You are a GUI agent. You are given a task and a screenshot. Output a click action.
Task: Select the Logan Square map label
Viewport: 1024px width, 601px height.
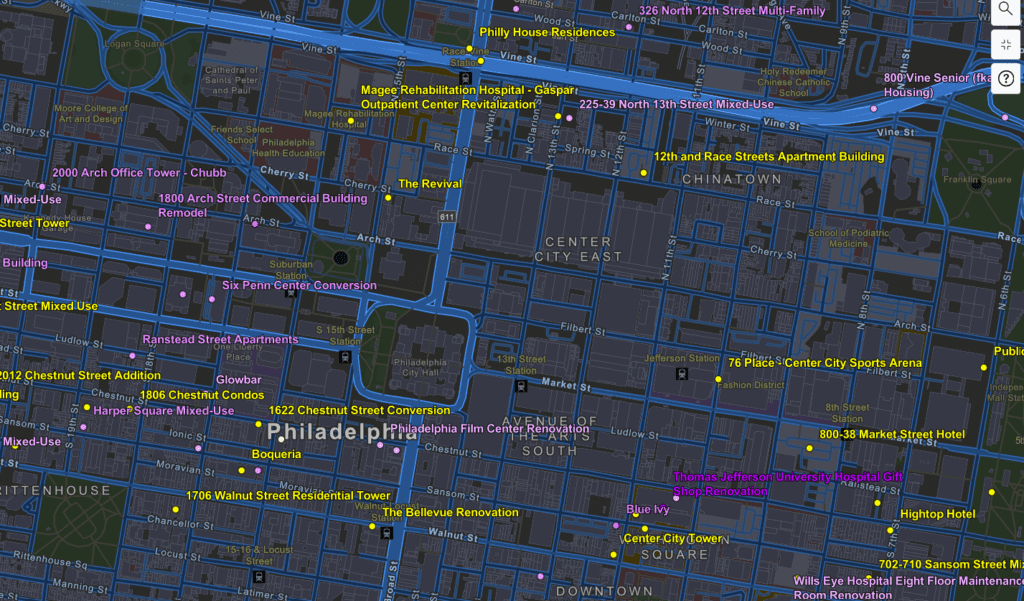click(135, 44)
